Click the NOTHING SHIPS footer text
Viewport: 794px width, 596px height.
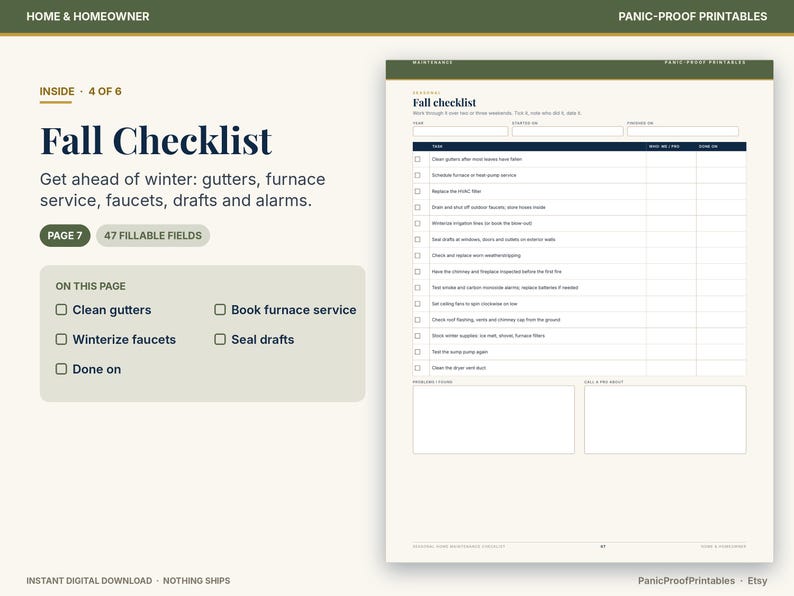tap(196, 580)
